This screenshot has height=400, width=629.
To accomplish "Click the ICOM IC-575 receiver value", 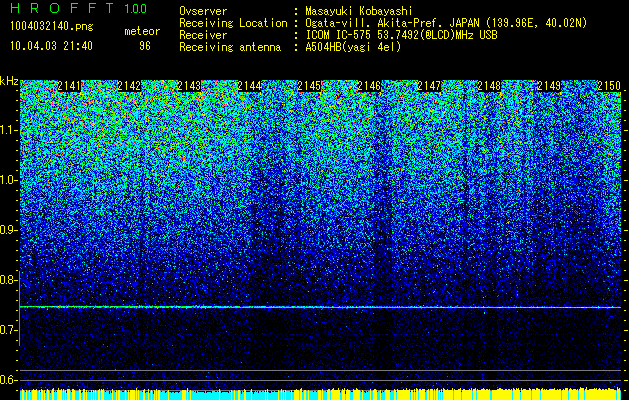I will pos(401,35).
